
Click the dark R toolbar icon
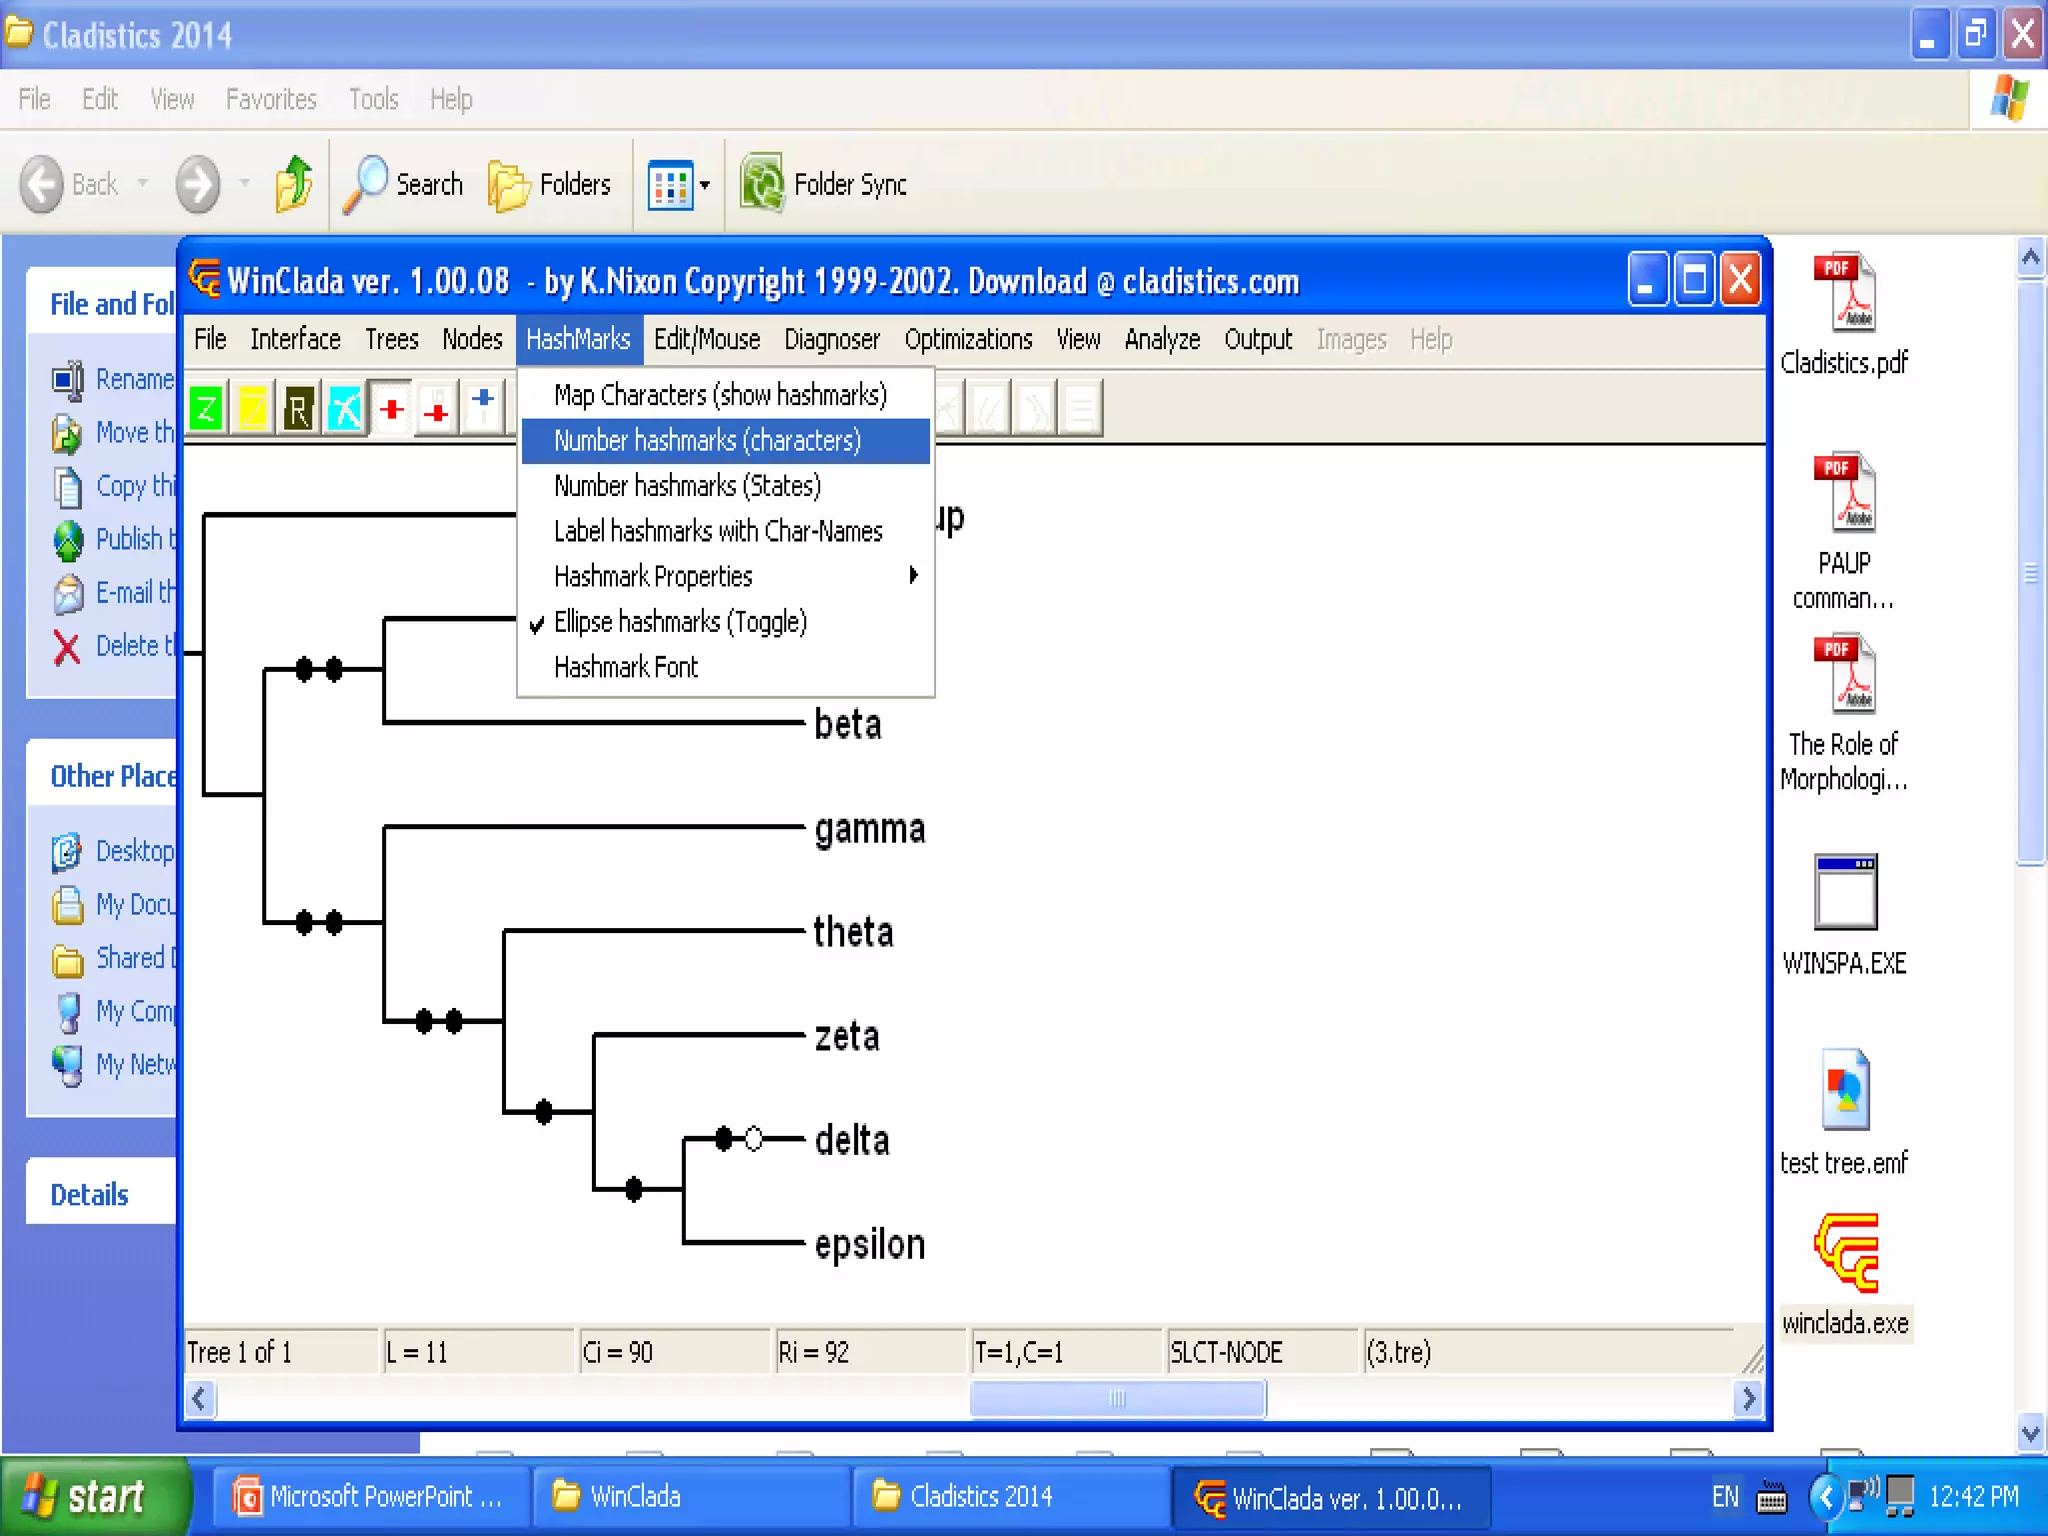pyautogui.click(x=298, y=409)
